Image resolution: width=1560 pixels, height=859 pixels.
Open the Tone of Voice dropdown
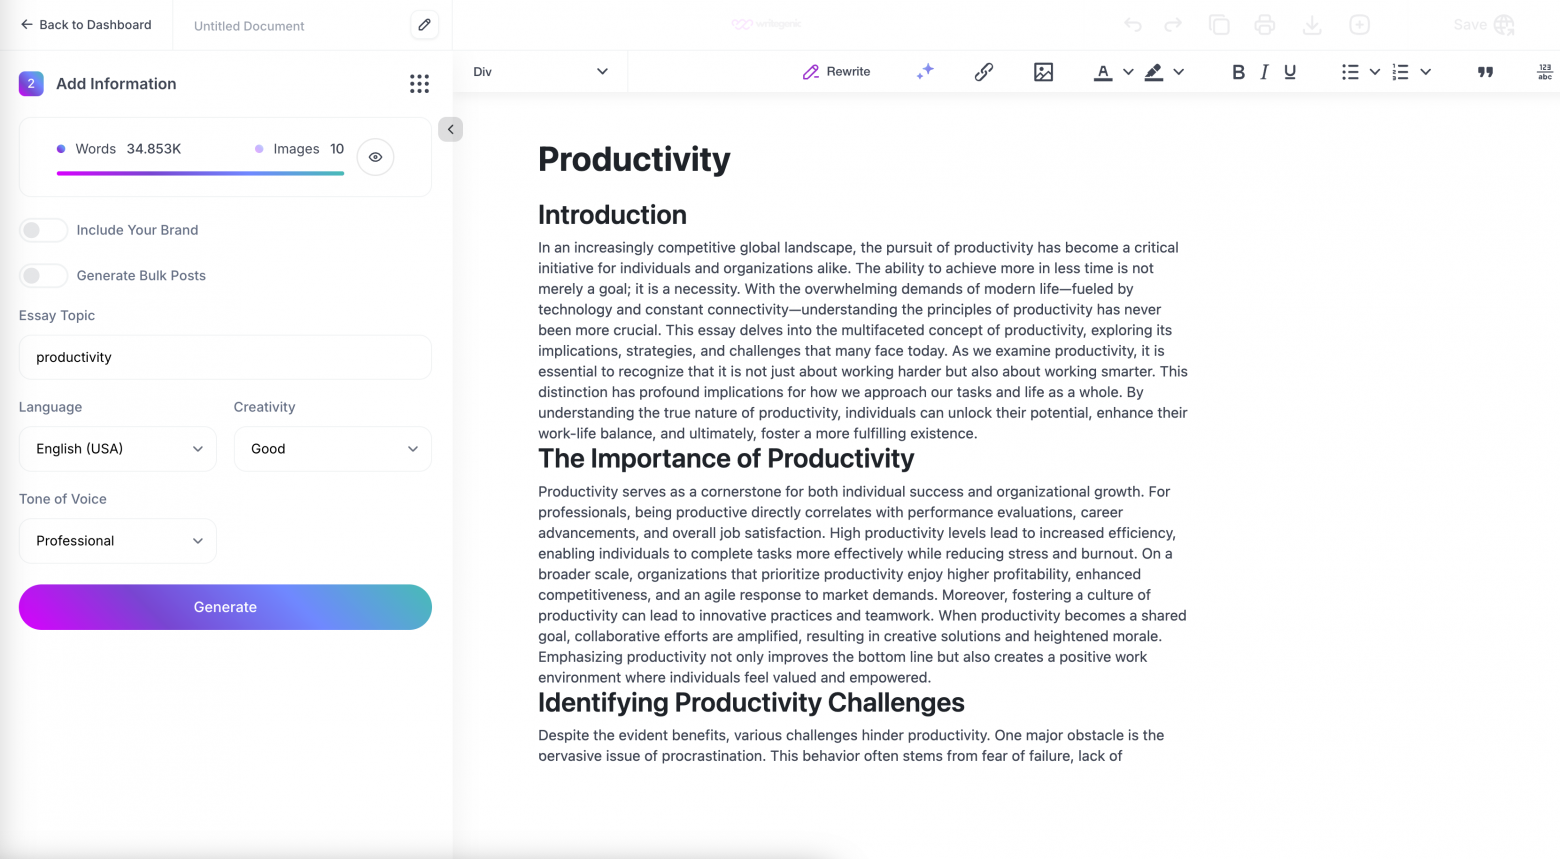[x=118, y=541]
